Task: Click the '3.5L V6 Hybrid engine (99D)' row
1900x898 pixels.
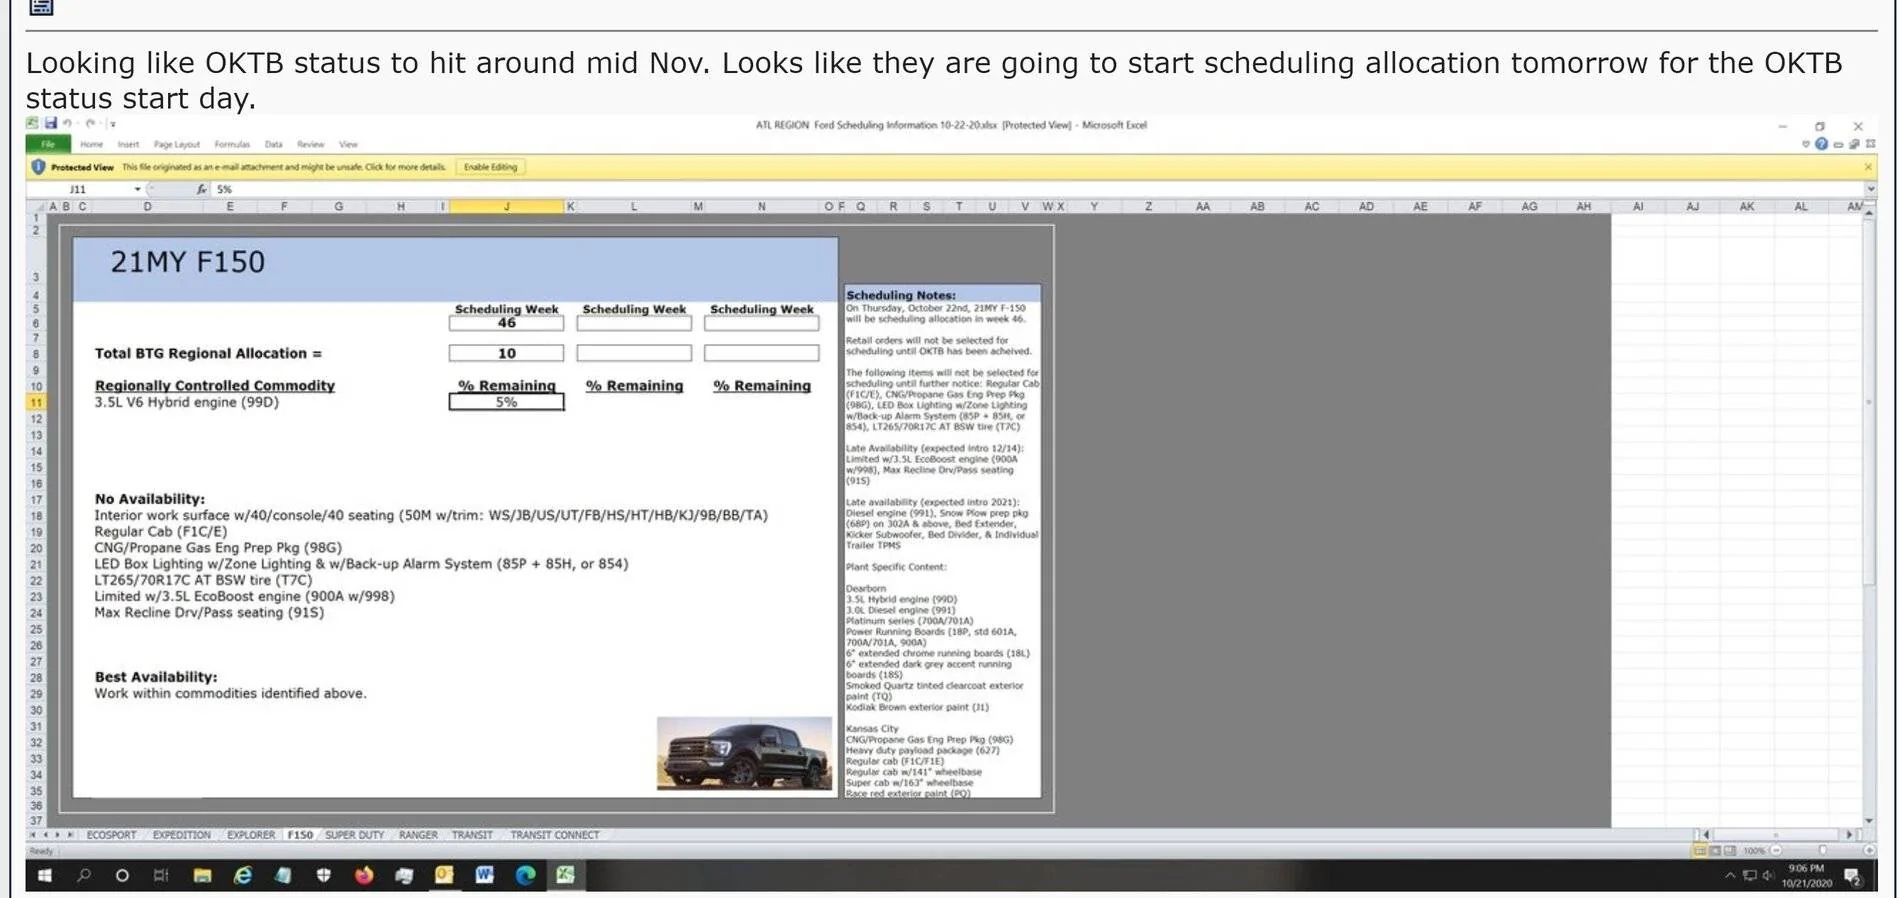Action: coord(186,402)
